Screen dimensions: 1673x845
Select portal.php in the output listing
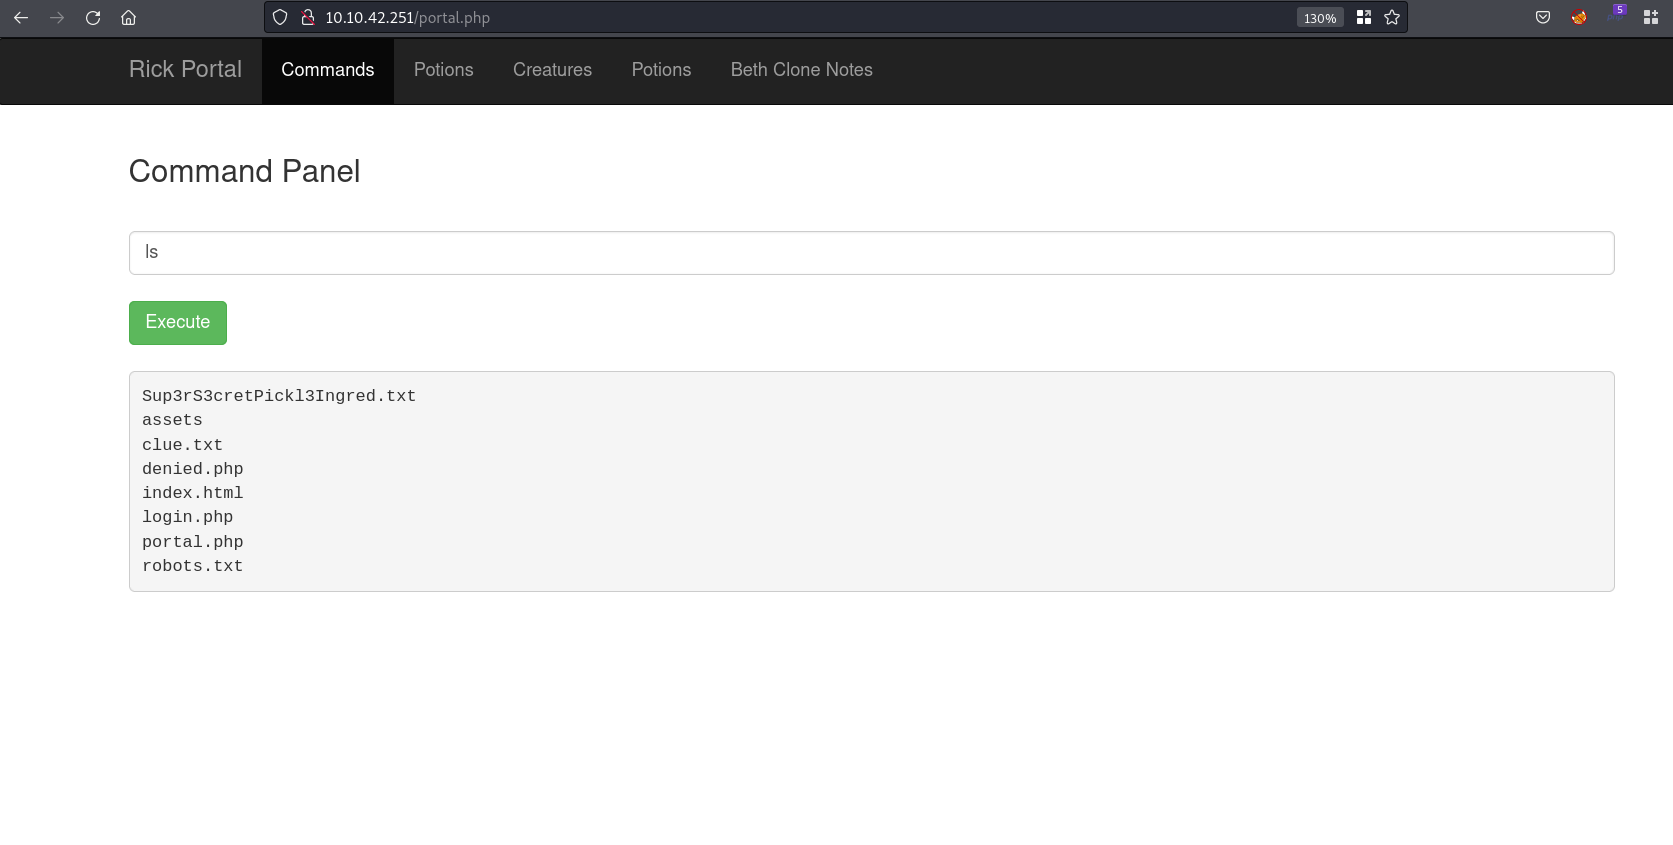(x=193, y=542)
